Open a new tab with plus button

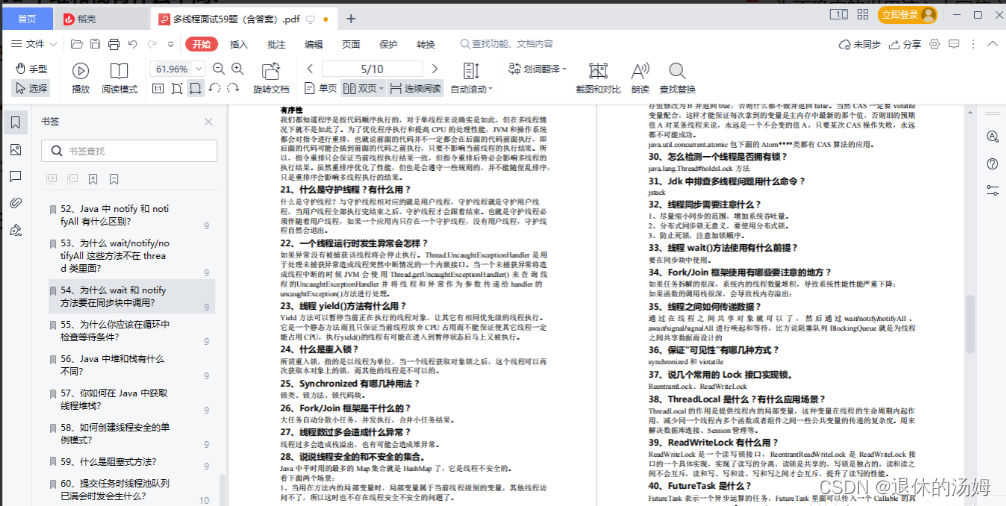(350, 19)
